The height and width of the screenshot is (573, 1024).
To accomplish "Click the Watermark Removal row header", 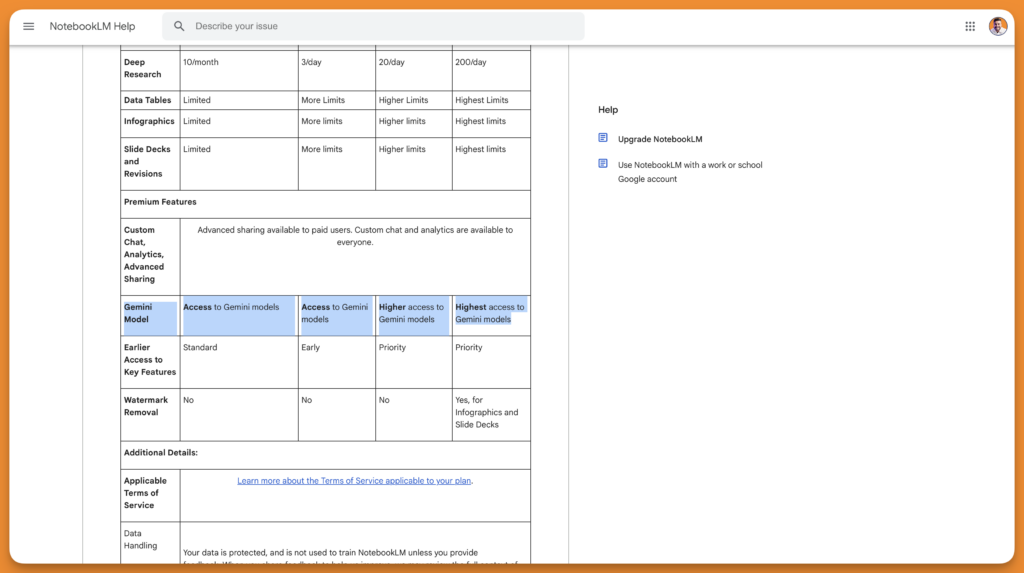I will pos(146,406).
